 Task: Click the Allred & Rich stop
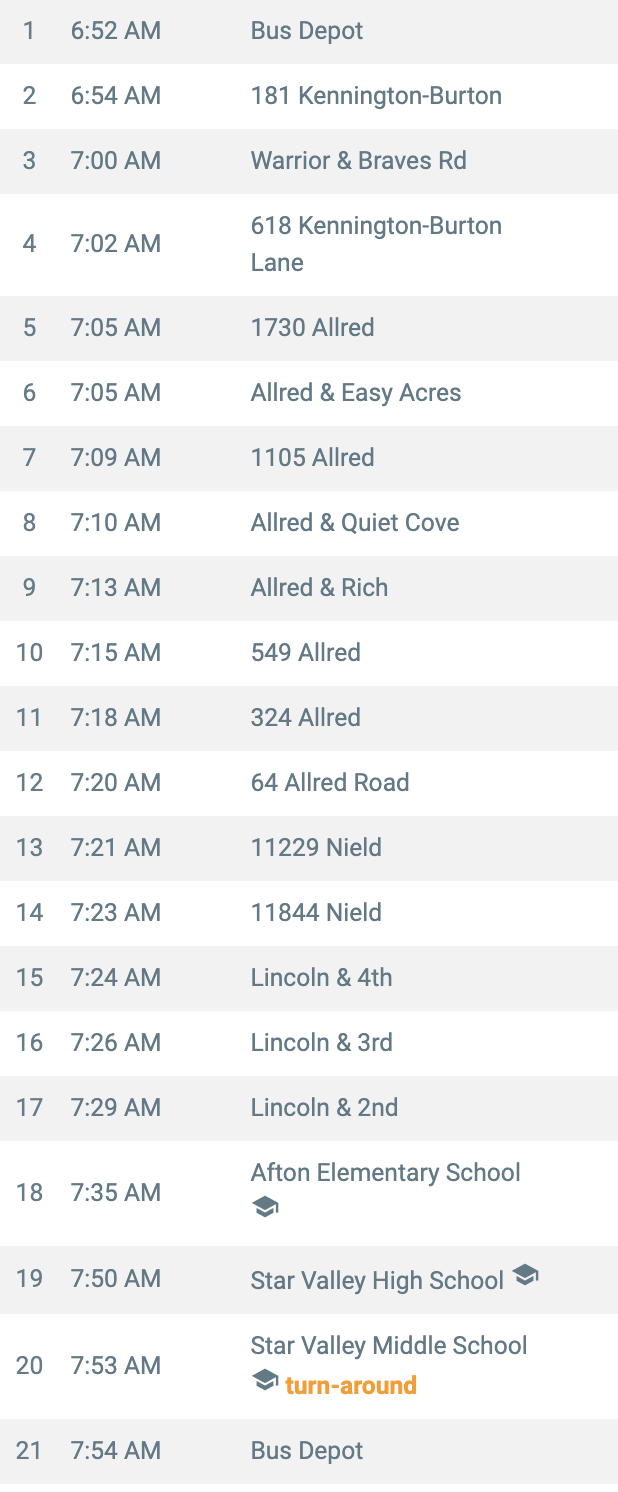pyautogui.click(x=309, y=588)
